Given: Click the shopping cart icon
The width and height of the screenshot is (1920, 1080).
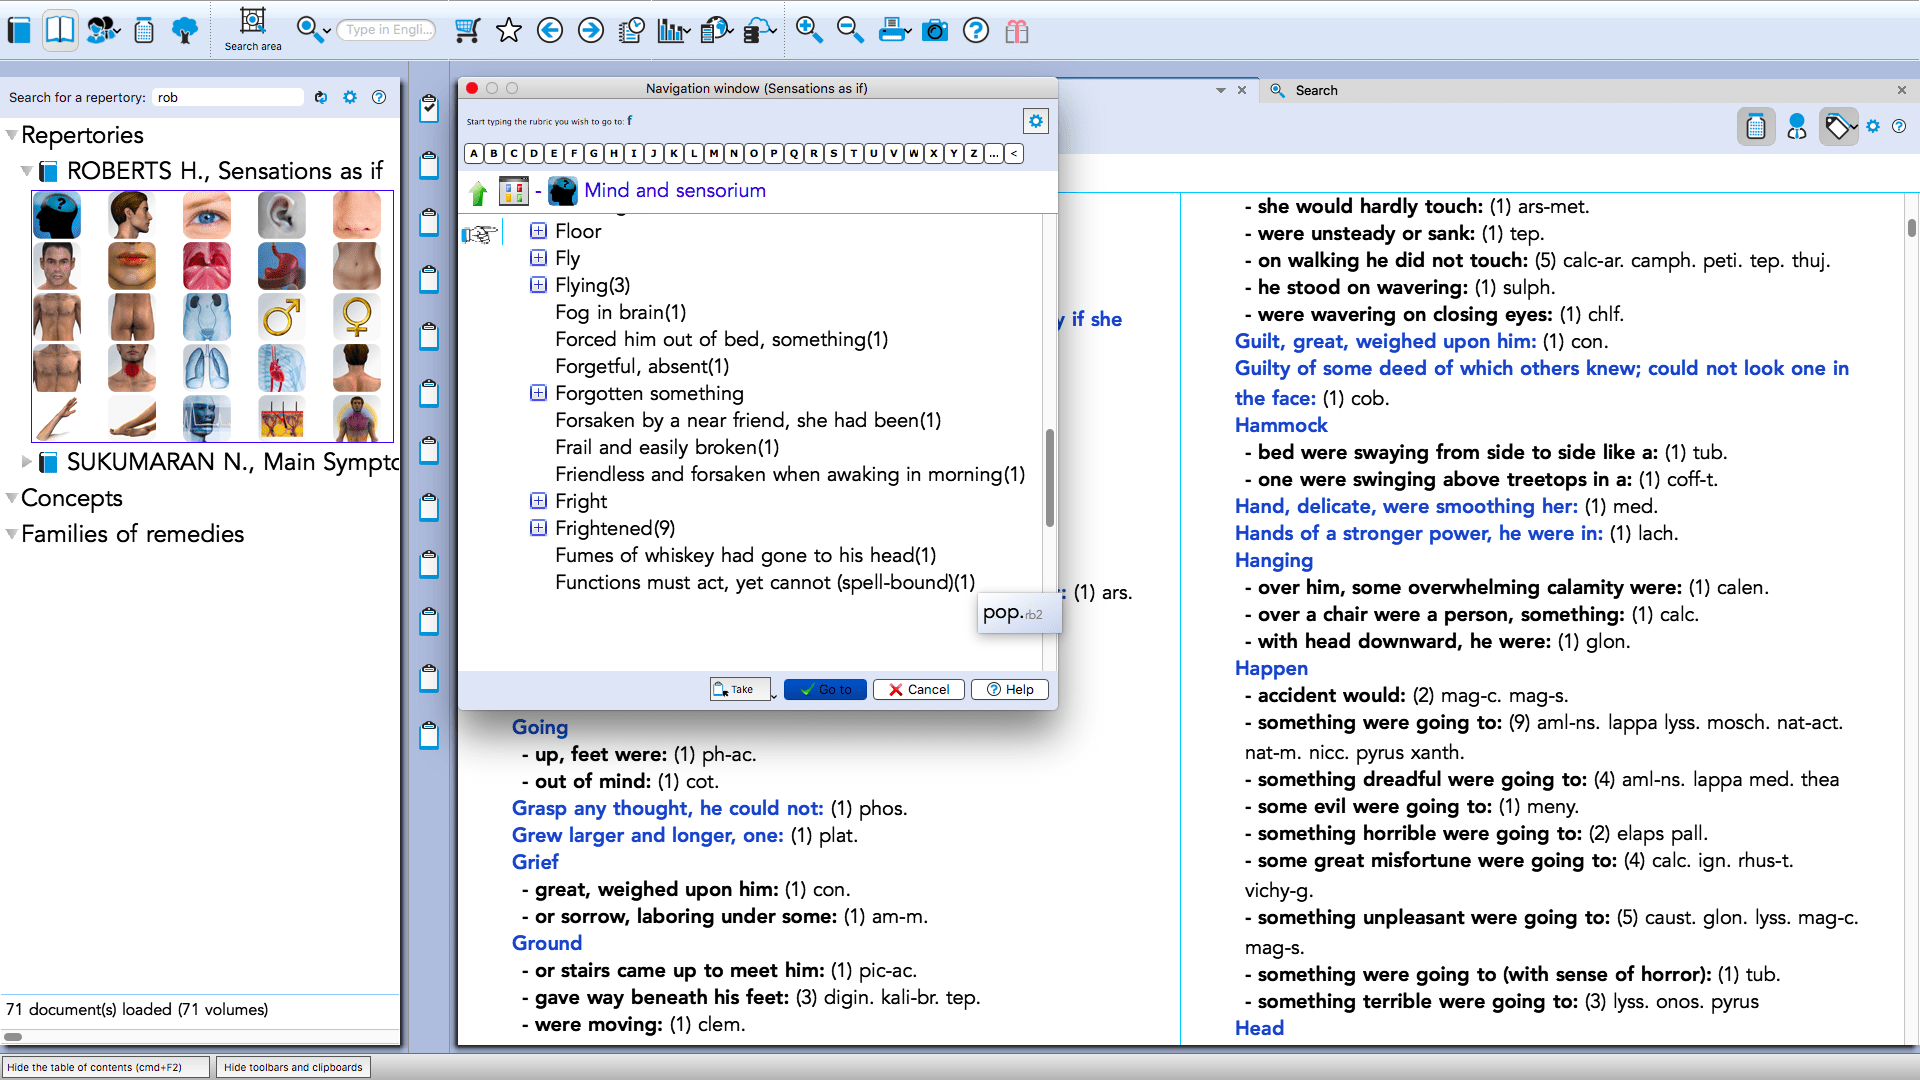Looking at the screenshot, I should [x=467, y=31].
